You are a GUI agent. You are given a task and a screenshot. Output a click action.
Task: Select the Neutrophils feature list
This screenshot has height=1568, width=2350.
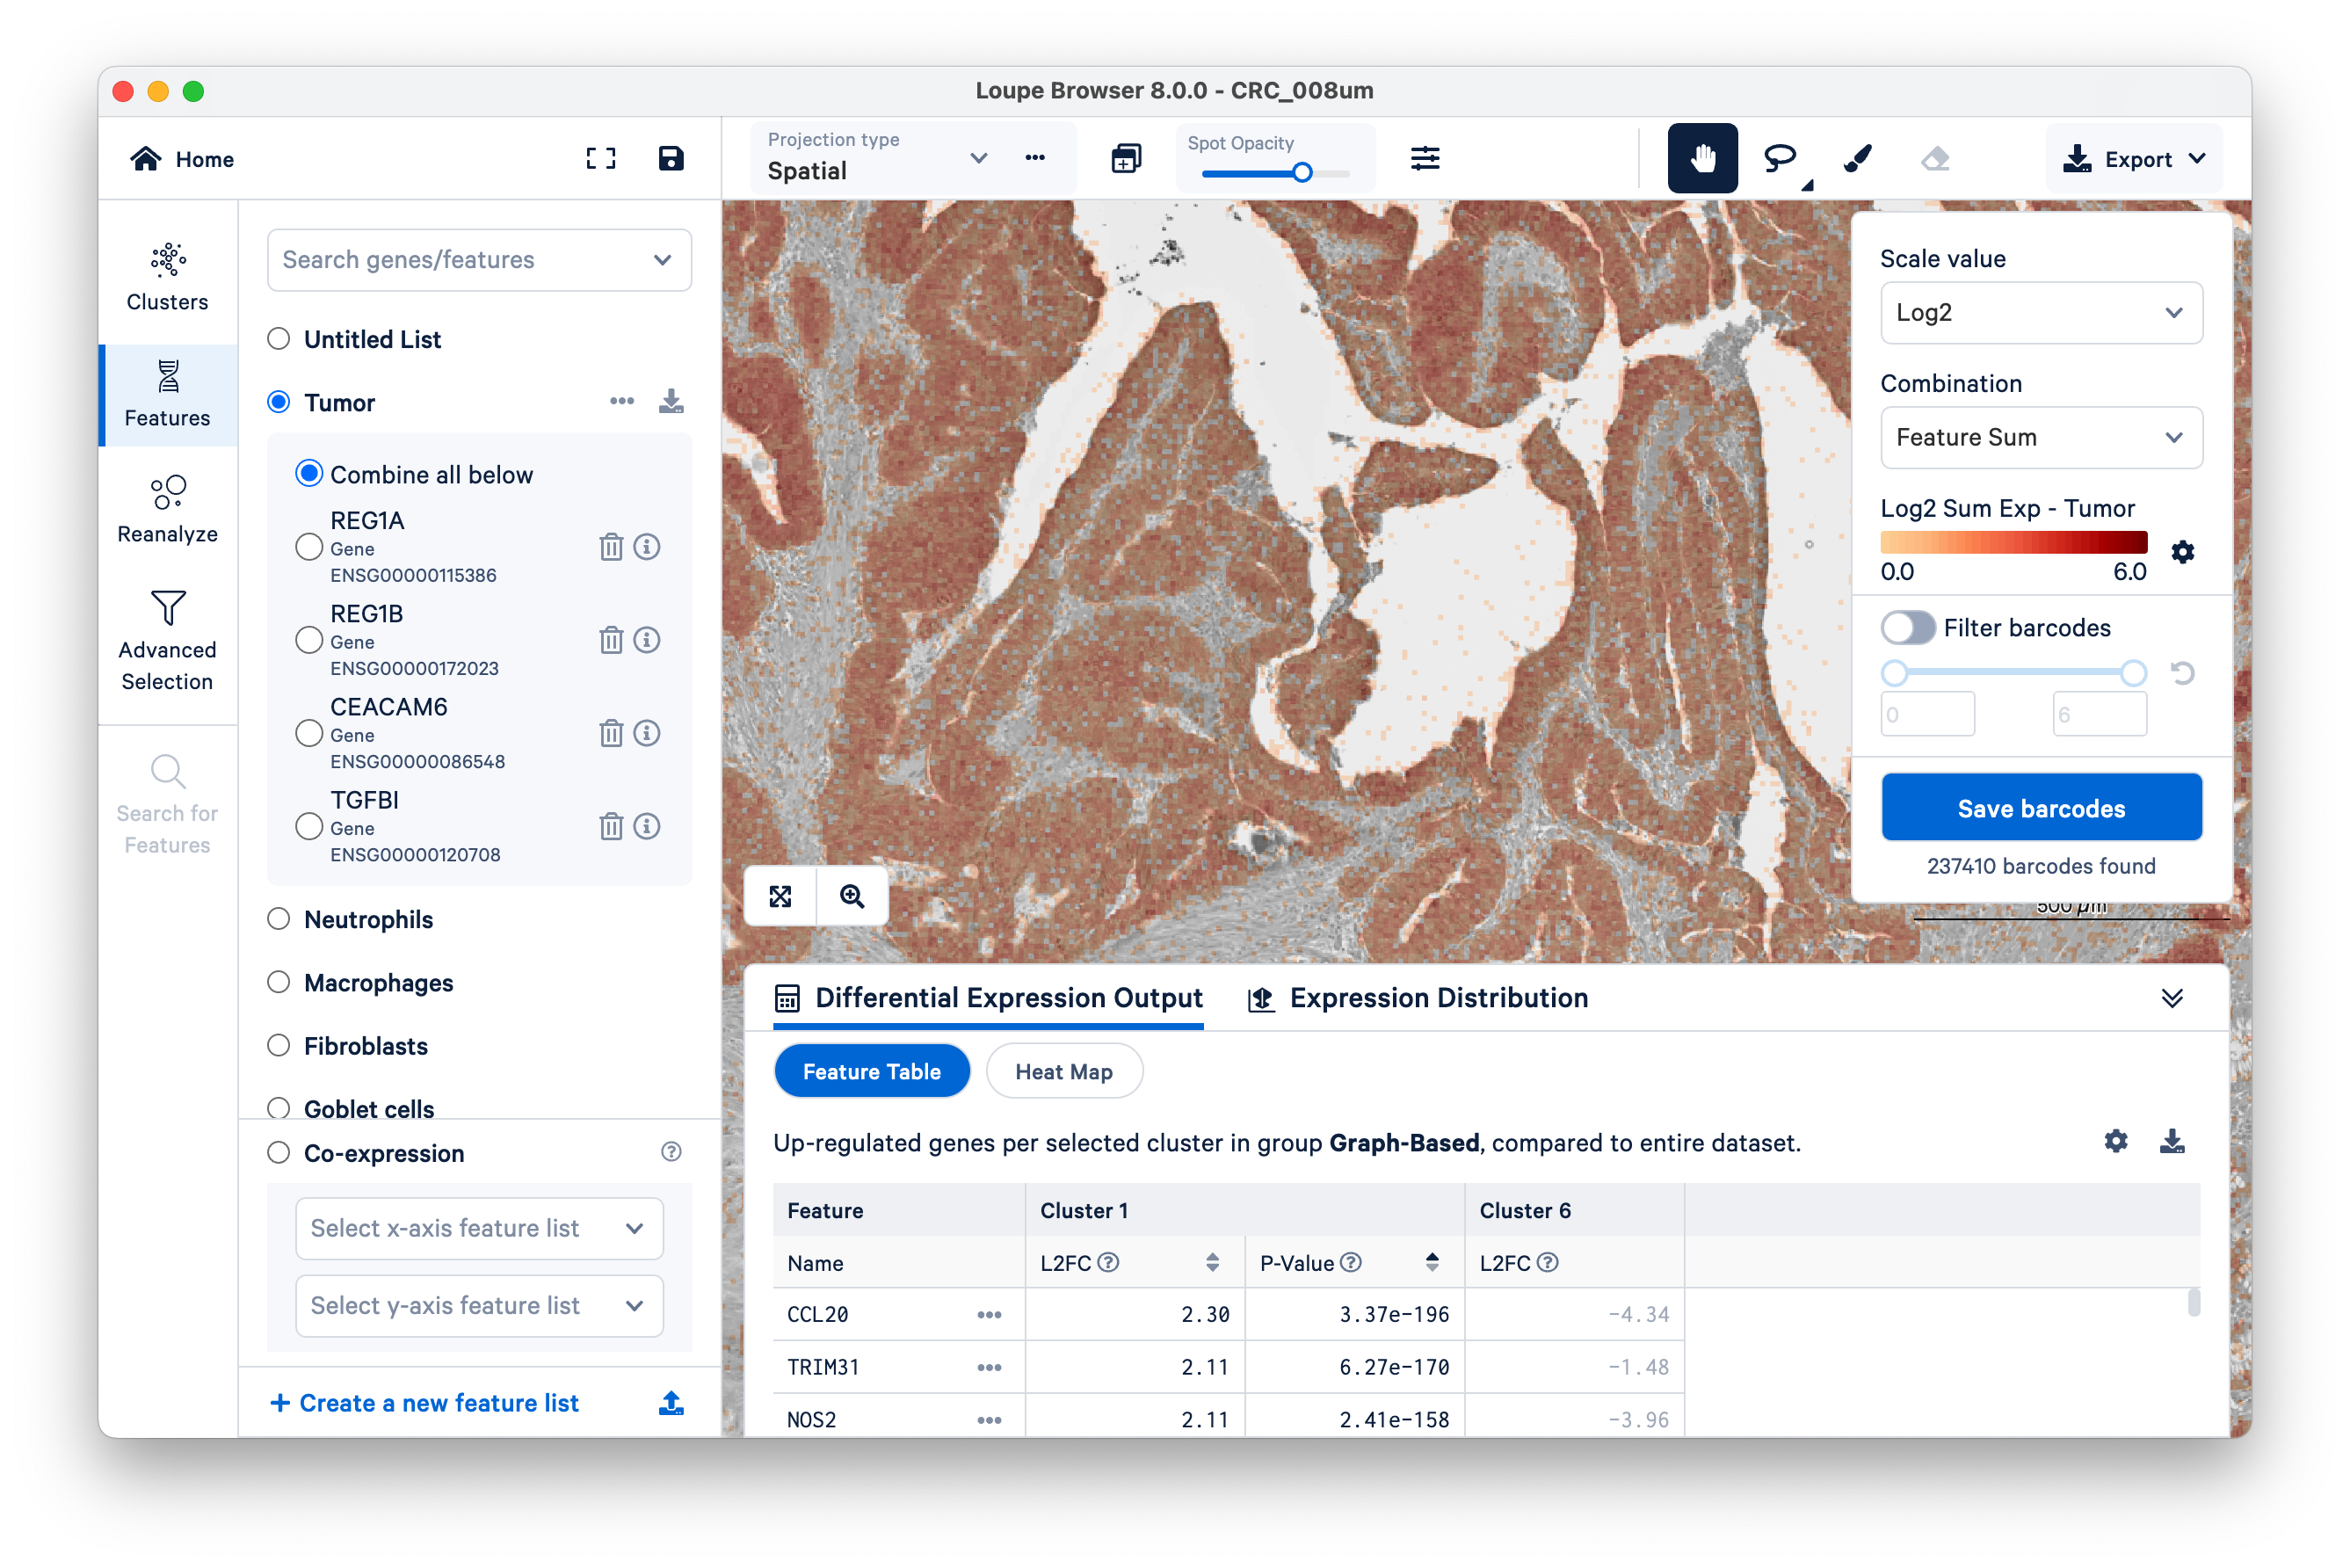pyautogui.click(x=279, y=919)
